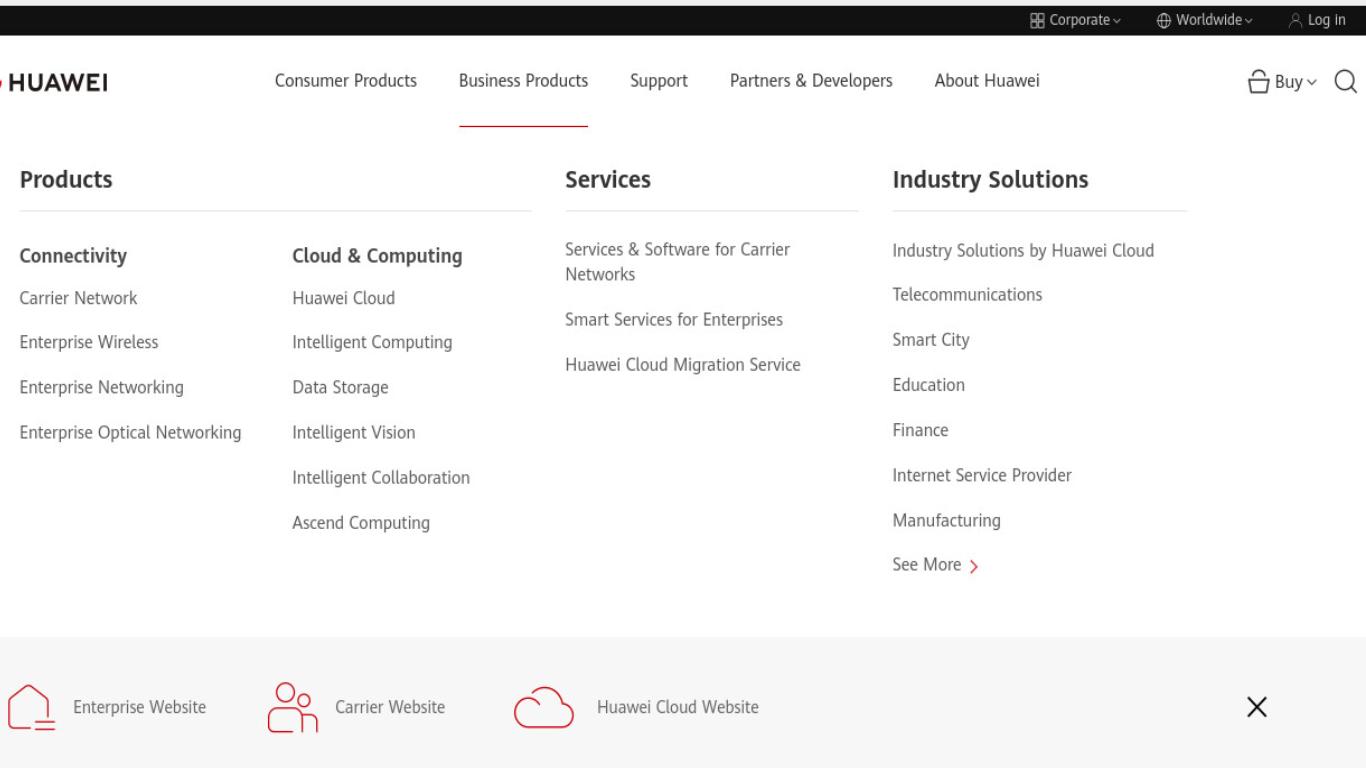Go to Intelligent Collaboration
1366x768 pixels.
(381, 477)
